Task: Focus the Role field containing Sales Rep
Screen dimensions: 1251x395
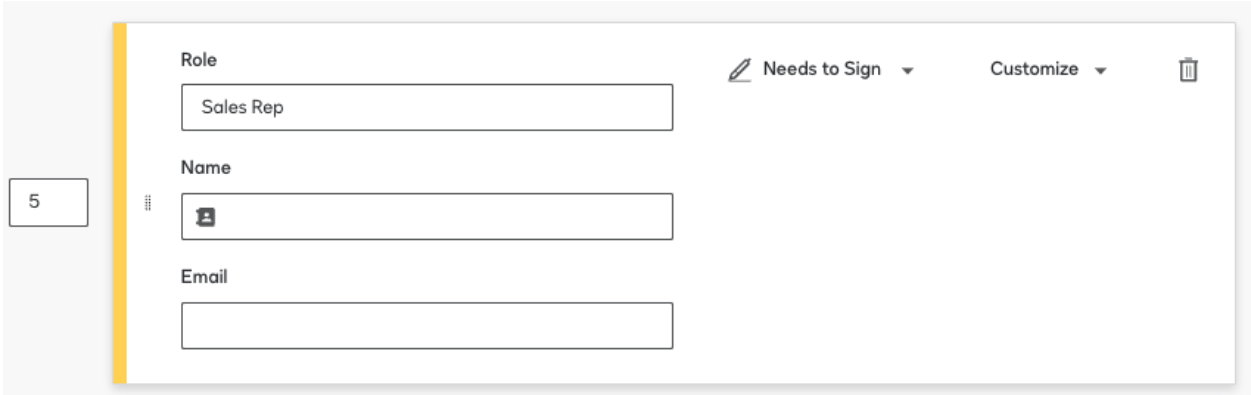Action: pyautogui.click(x=427, y=107)
